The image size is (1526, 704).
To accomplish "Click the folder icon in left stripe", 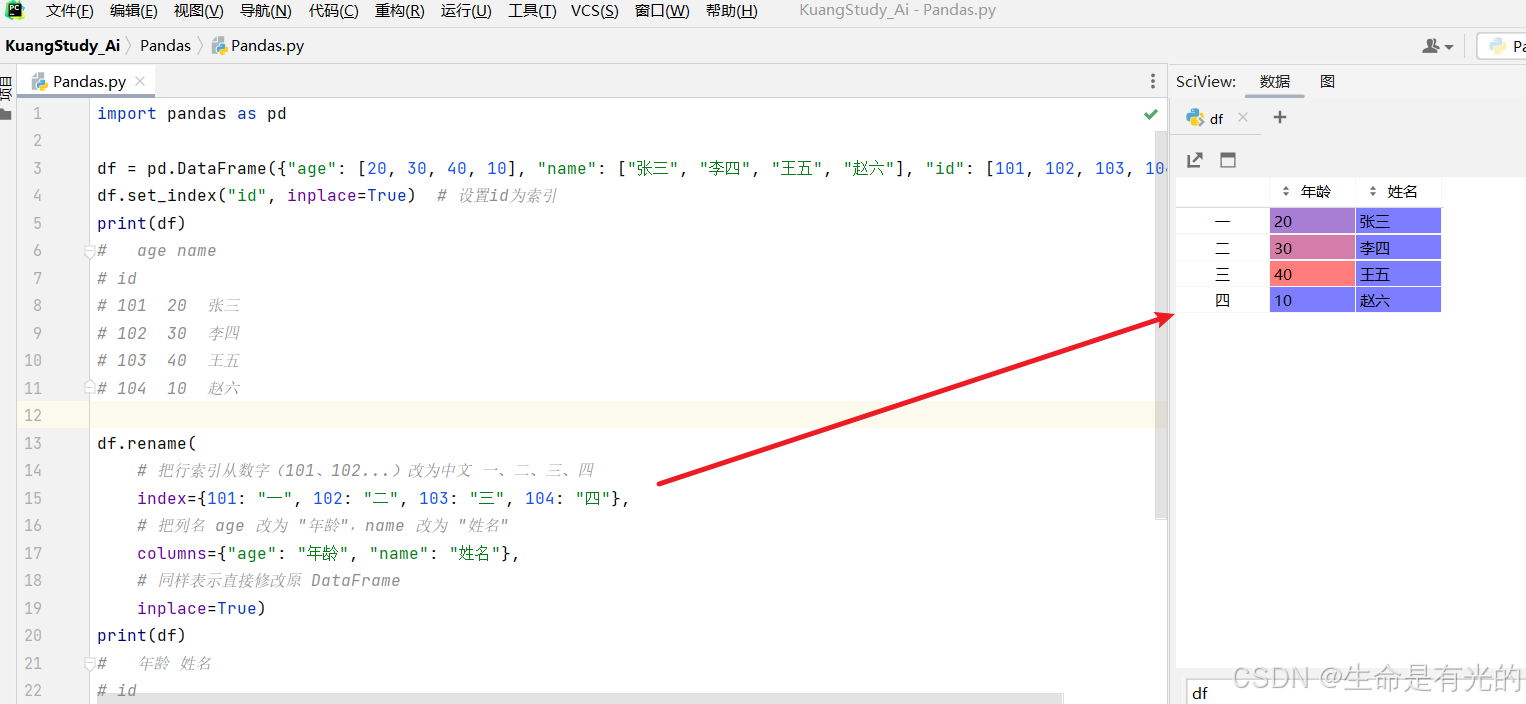I will click(x=6, y=114).
